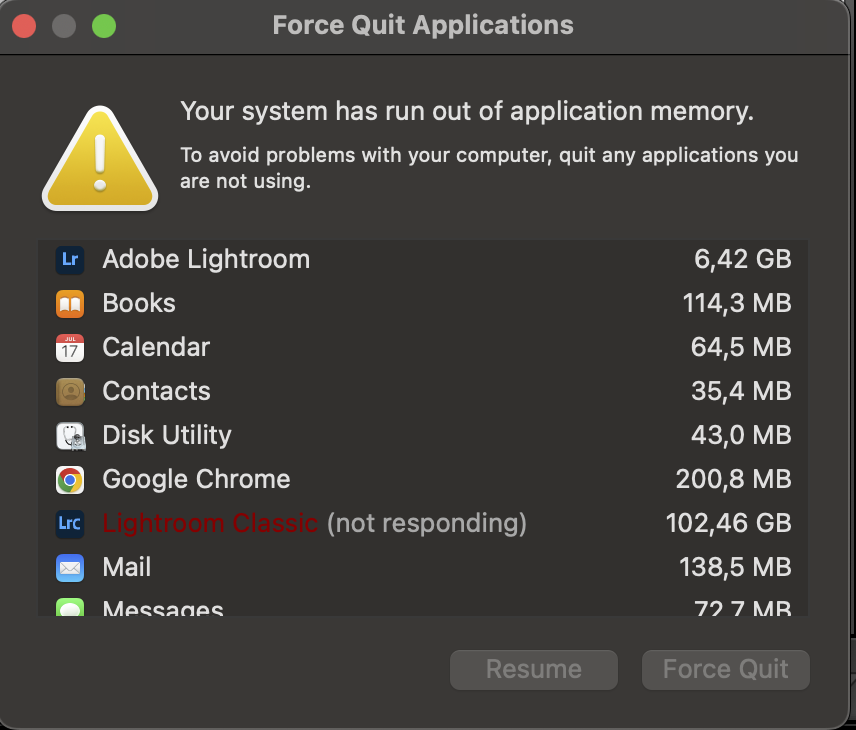Click the Lightroom Classic Lrc icon

pos(70,524)
